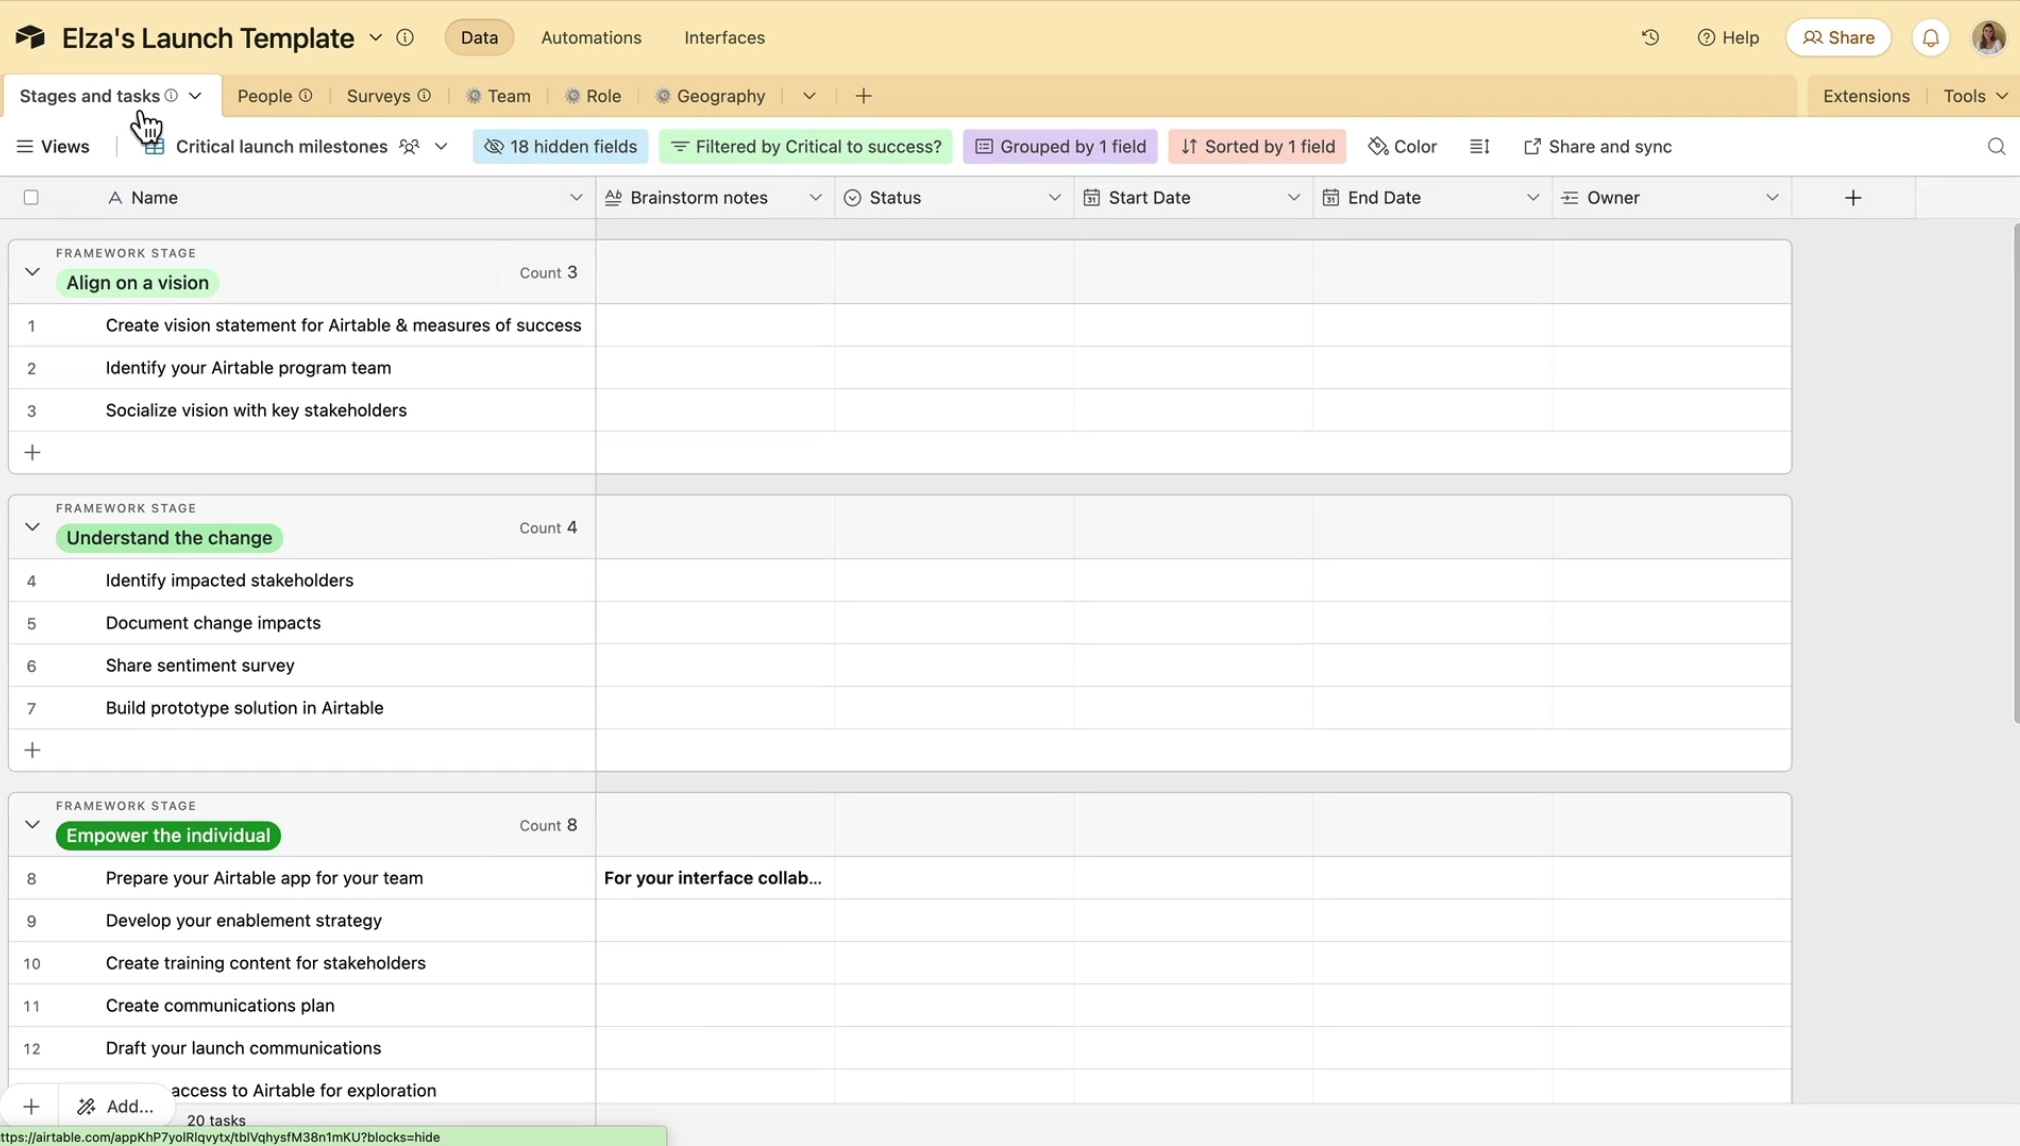Viewport: 2020px width, 1146px height.
Task: Open the Help menu
Action: (x=1728, y=37)
